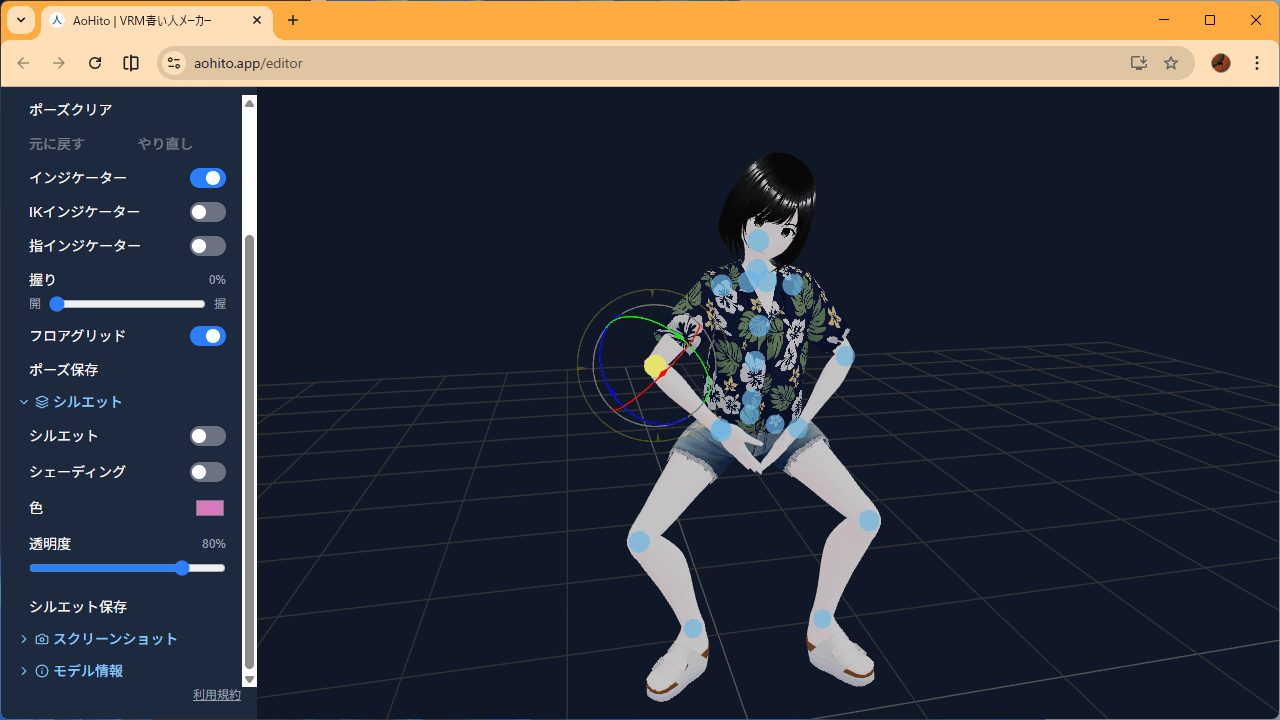The height and width of the screenshot is (720, 1280).
Task: Open the 利用規約 link
Action: tap(216, 694)
